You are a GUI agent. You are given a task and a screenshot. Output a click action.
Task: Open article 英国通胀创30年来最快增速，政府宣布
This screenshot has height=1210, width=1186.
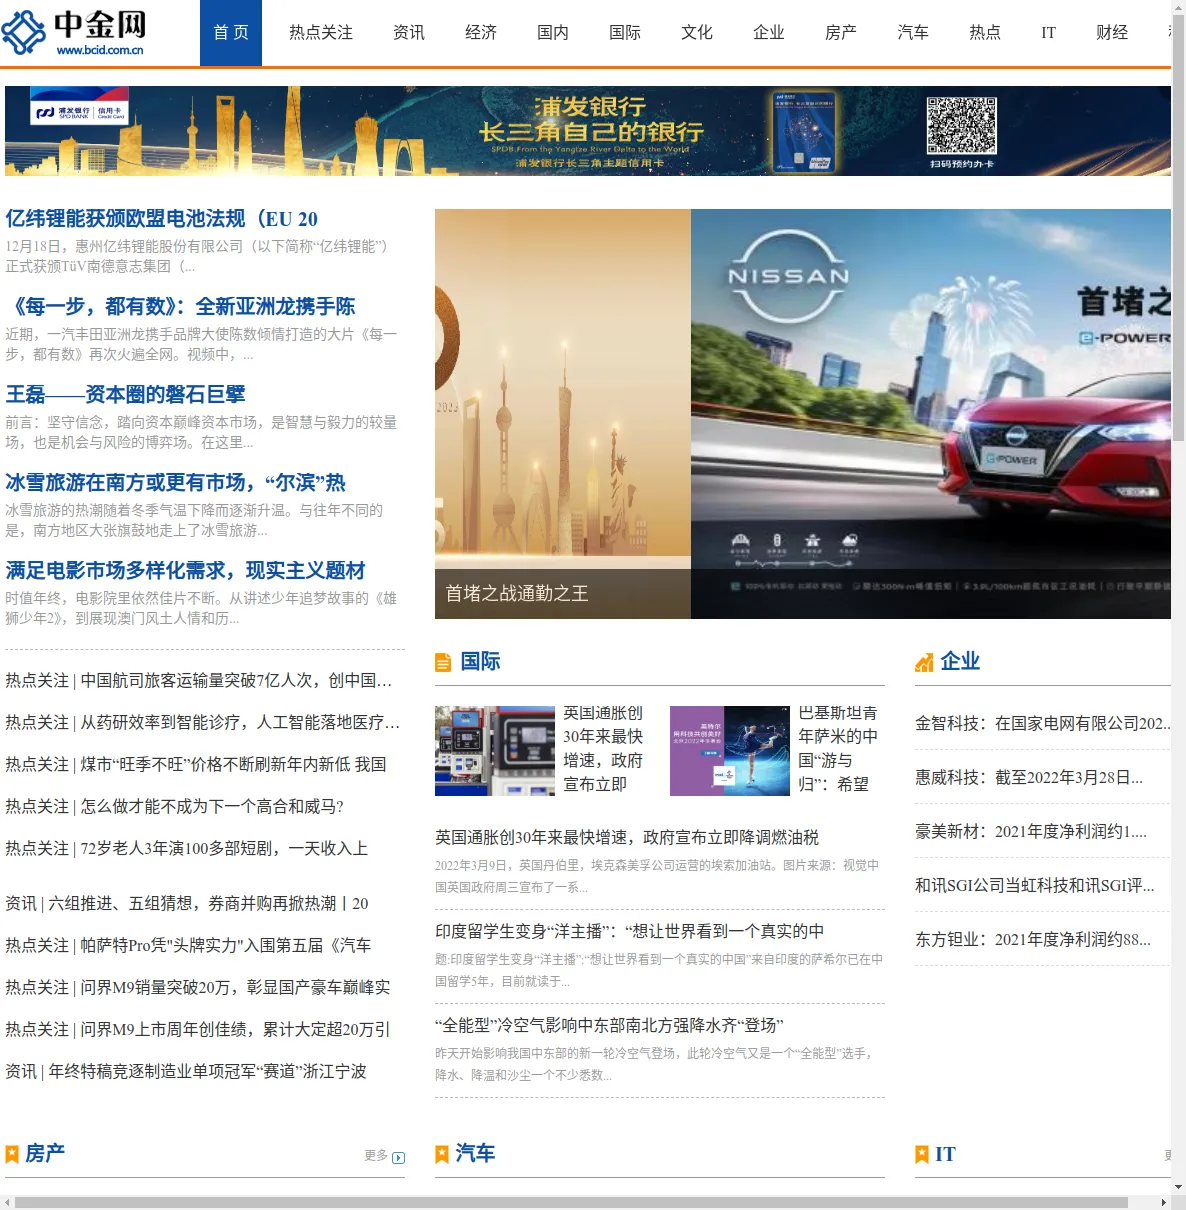[x=627, y=838]
